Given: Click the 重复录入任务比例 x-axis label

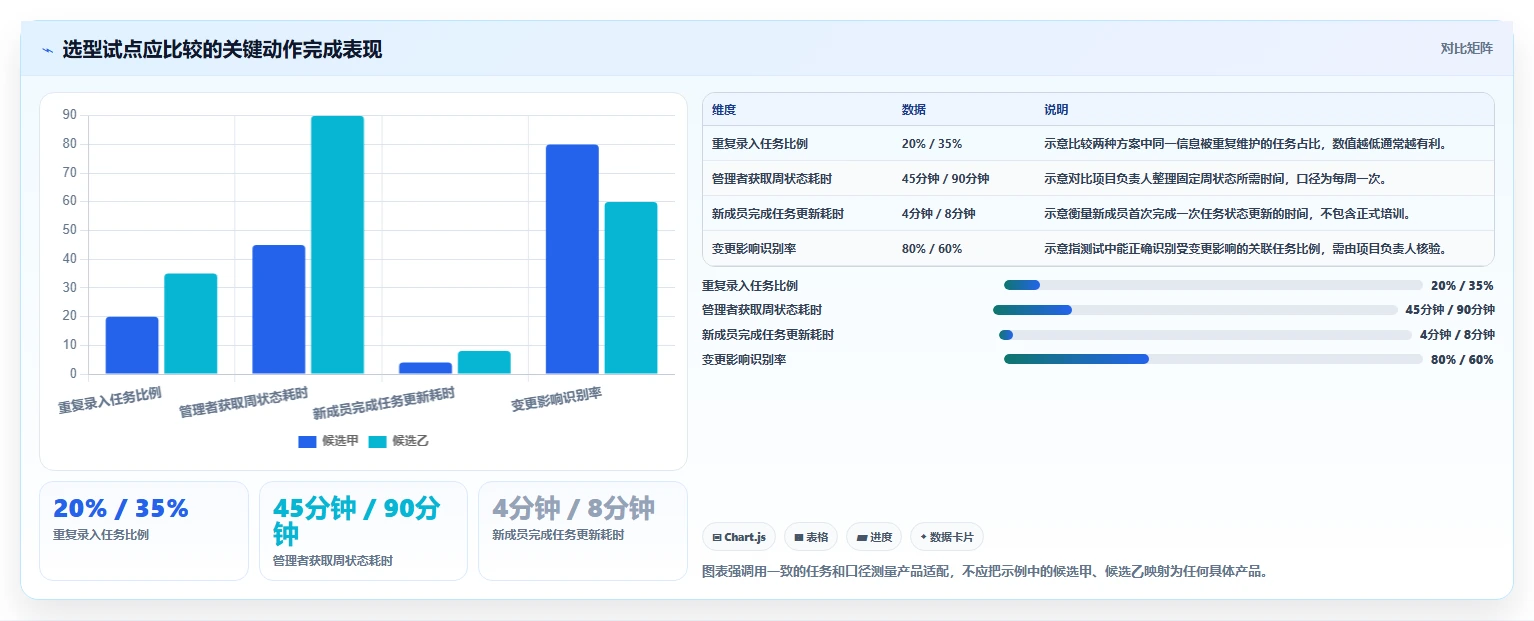Looking at the screenshot, I should click(110, 400).
